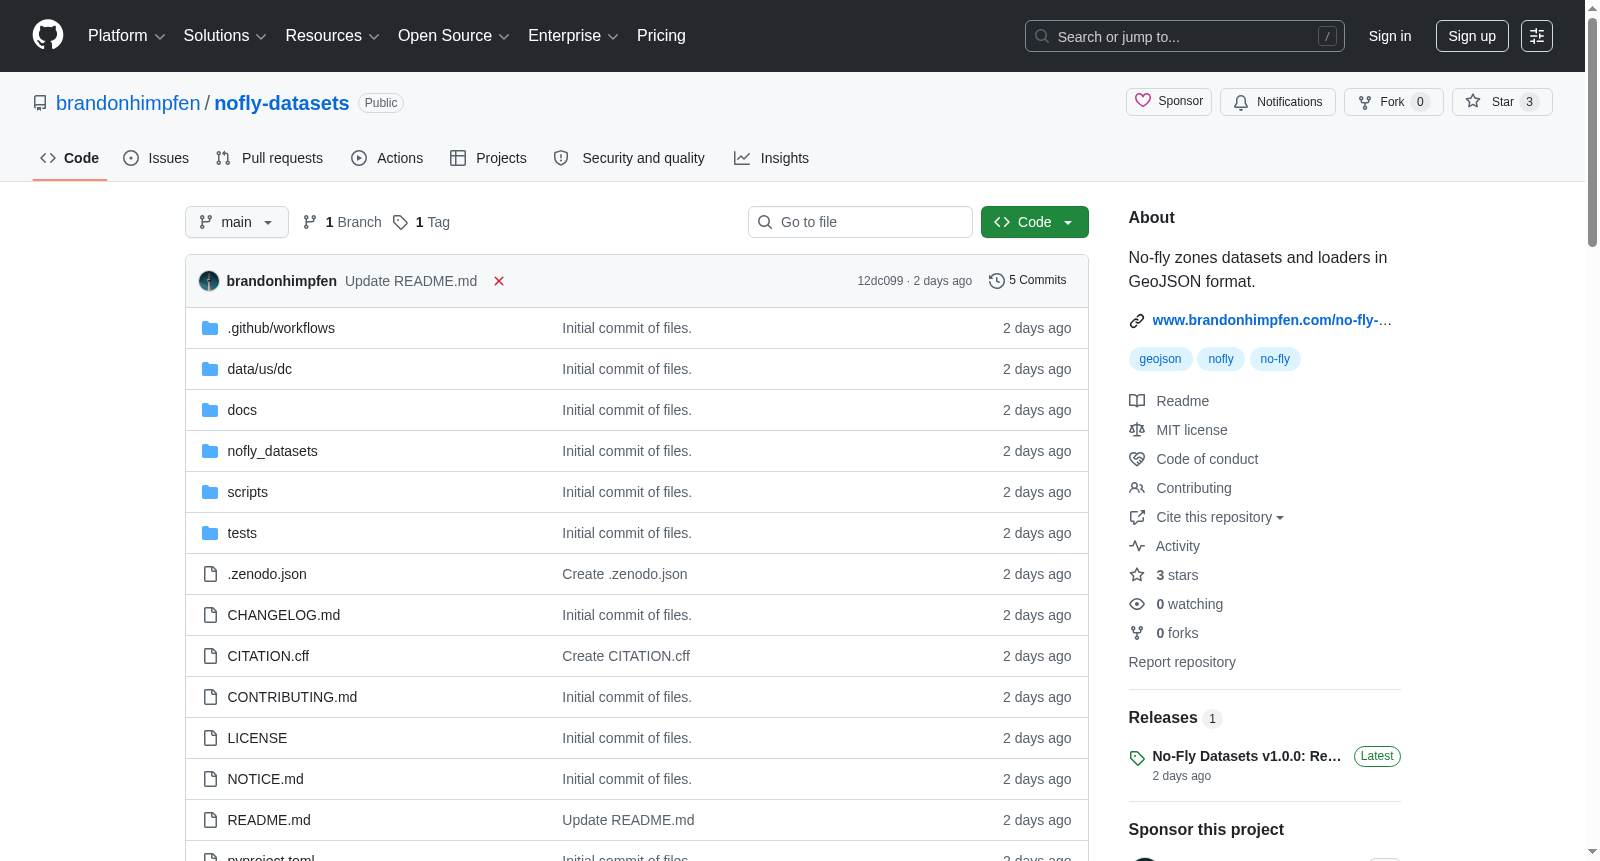View the 1 Tag link

click(x=421, y=222)
